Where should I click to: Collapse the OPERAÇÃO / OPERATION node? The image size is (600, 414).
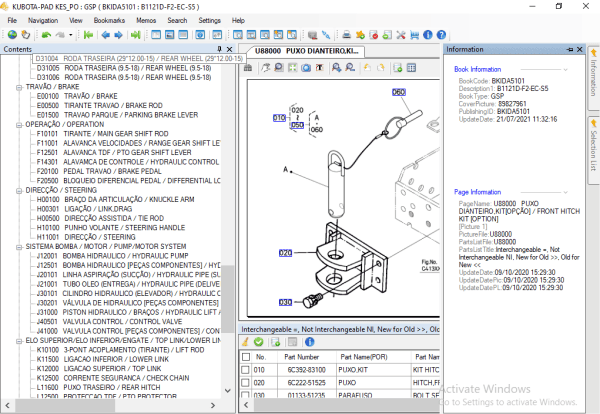coord(19,125)
